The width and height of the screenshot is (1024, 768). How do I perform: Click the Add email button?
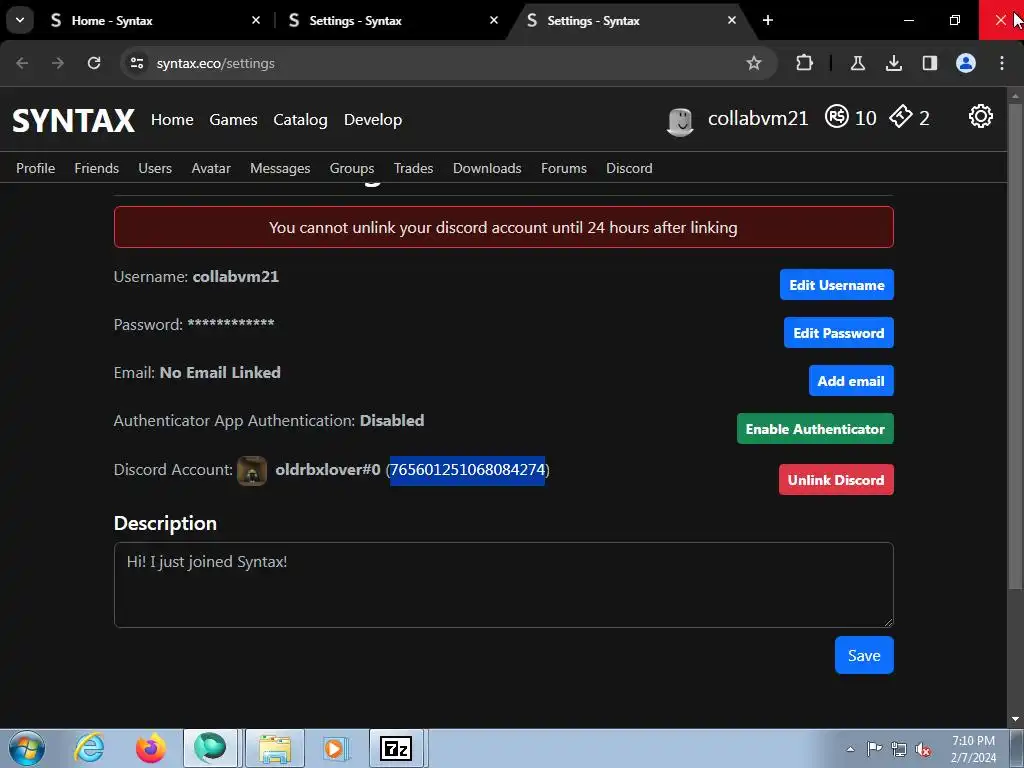point(851,381)
